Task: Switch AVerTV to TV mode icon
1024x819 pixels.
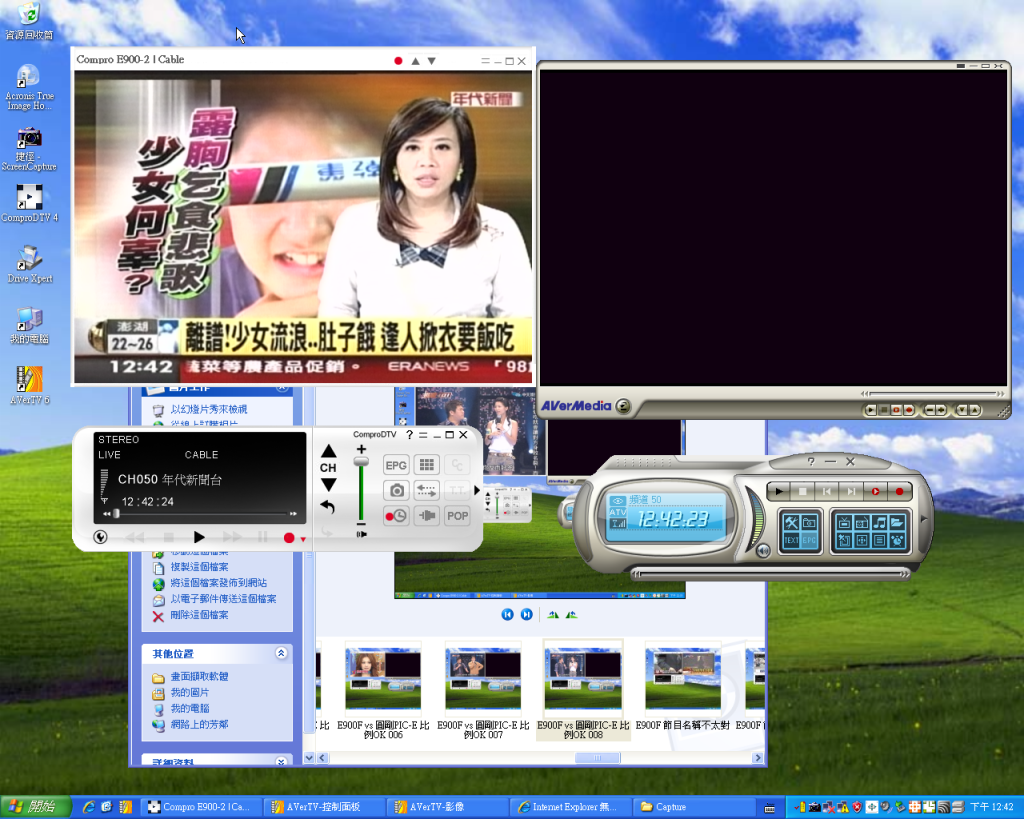Action: pos(844,522)
